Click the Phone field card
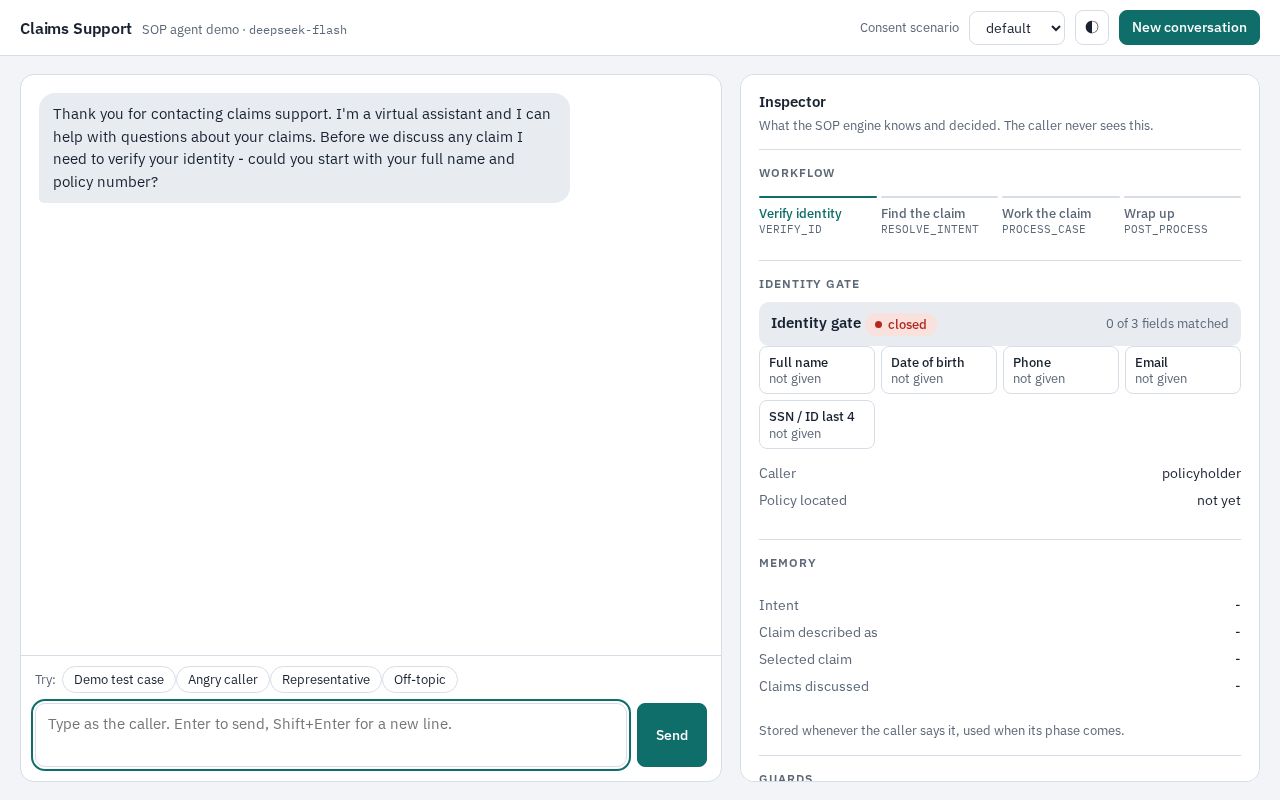This screenshot has width=1280, height=800. [1061, 370]
